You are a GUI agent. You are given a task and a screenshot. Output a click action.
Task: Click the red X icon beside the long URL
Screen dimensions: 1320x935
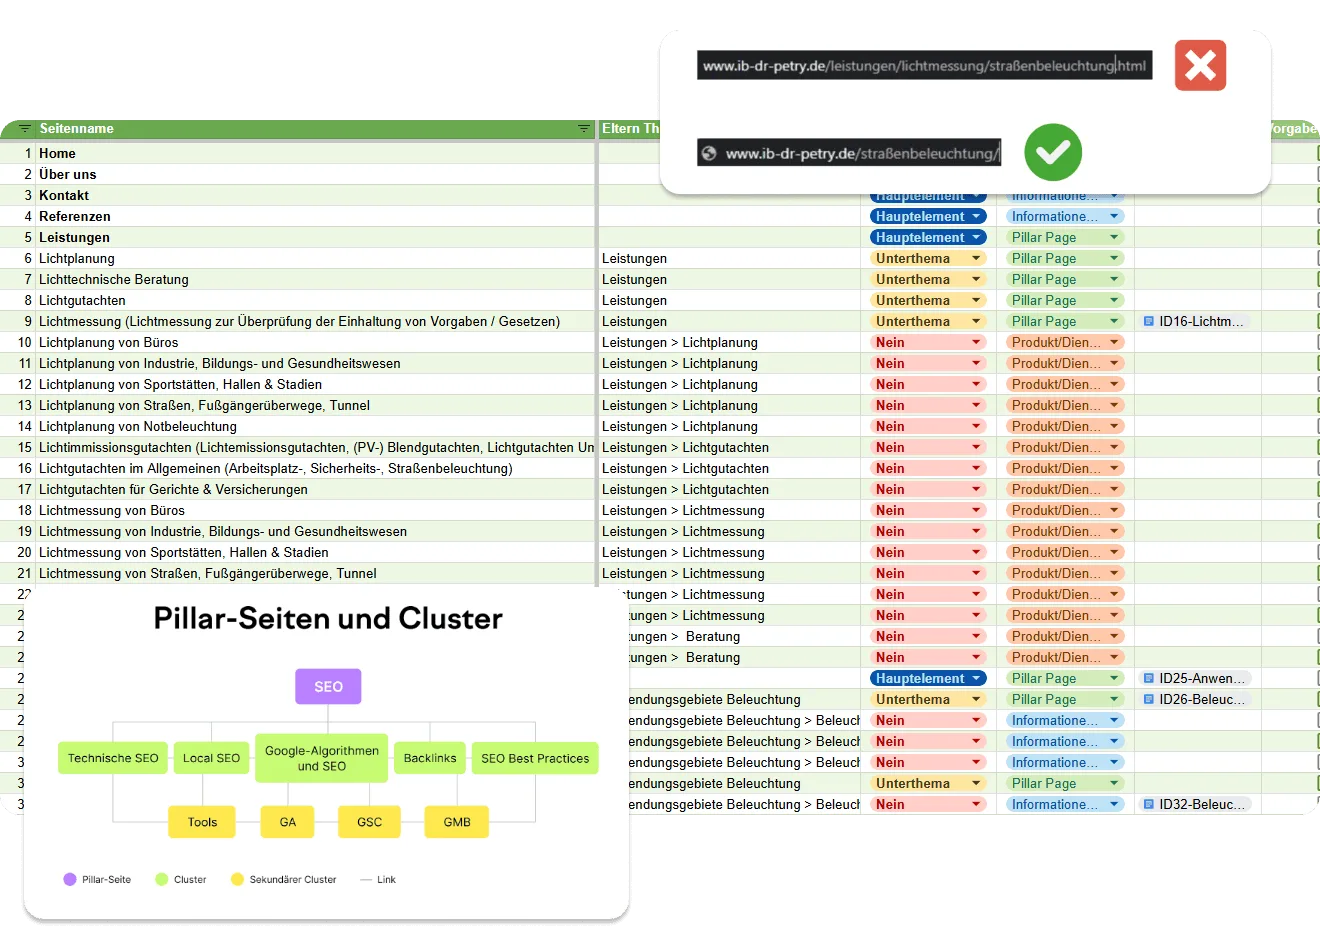[x=1200, y=66]
